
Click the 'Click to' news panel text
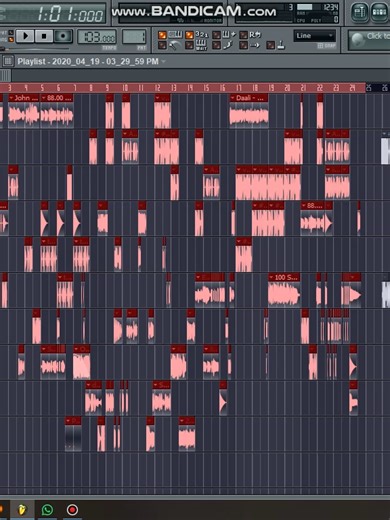pos(378,36)
